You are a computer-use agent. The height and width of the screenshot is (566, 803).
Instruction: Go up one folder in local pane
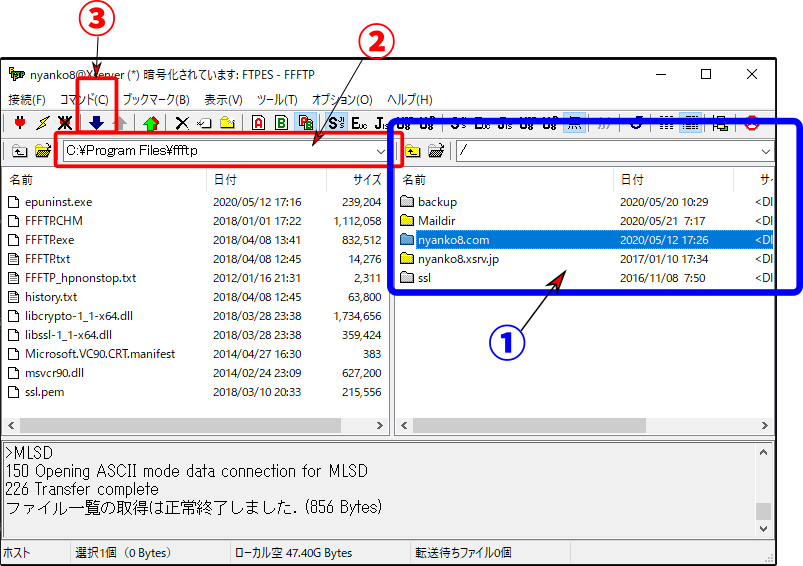coord(19,151)
